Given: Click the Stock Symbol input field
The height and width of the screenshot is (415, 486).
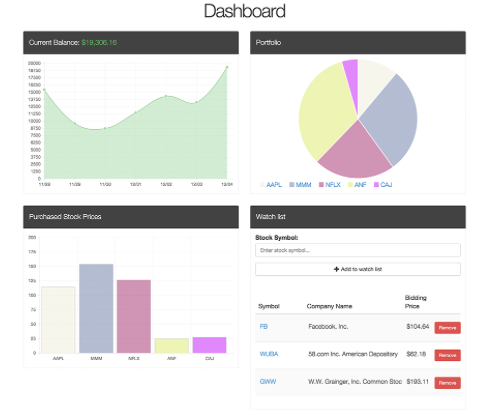Looking at the screenshot, I should (x=358, y=250).
